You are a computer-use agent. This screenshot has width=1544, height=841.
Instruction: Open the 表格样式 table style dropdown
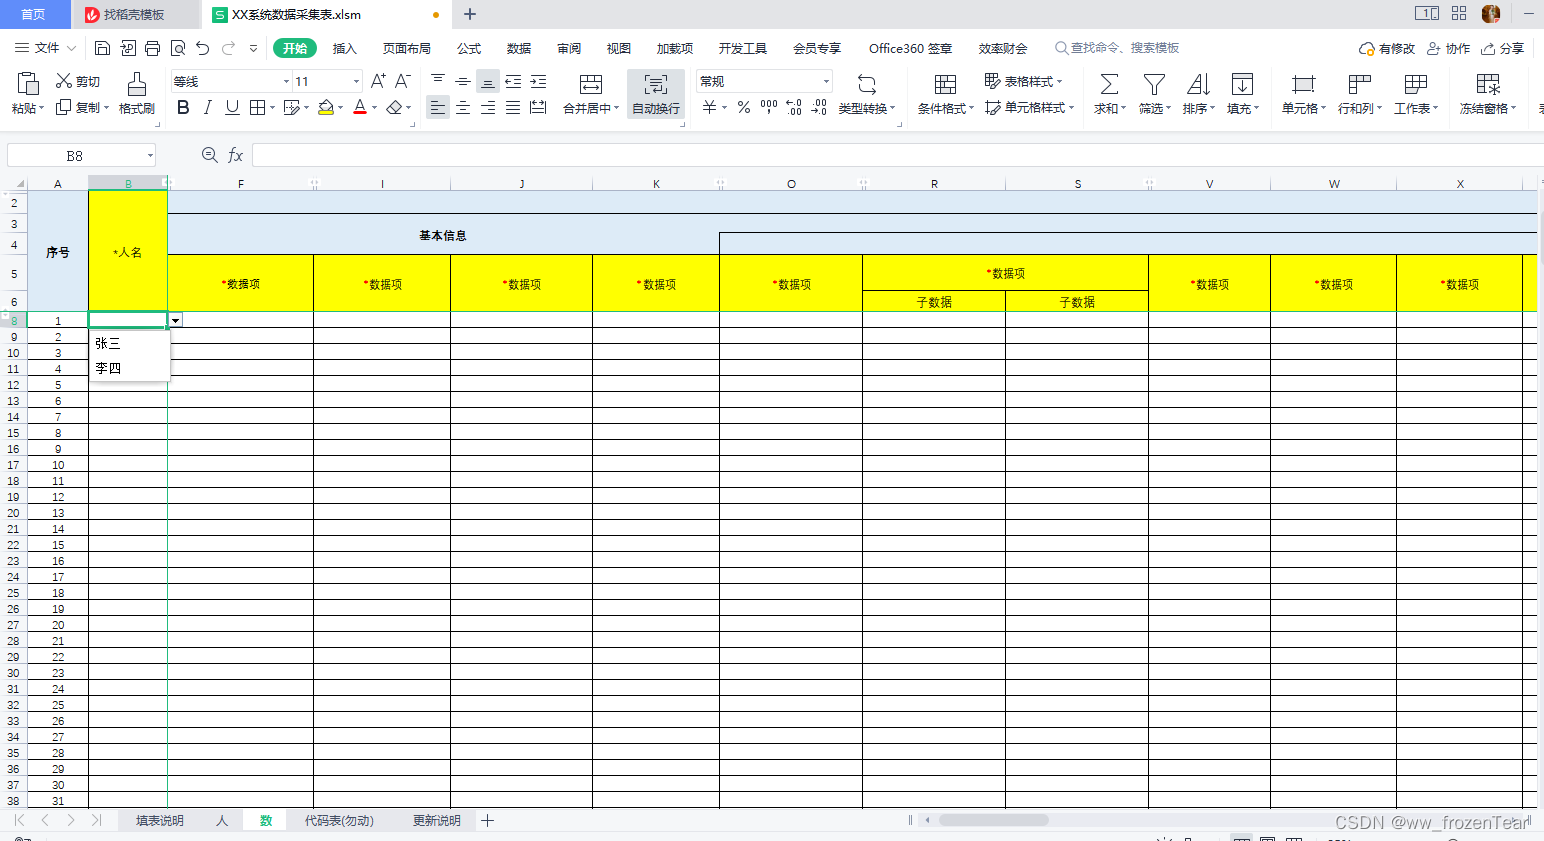click(1023, 81)
